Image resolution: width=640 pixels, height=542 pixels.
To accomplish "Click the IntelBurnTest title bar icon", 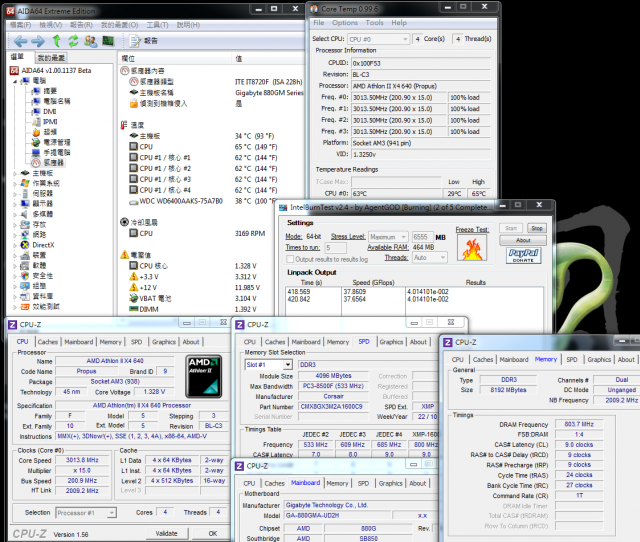I will pos(283,208).
